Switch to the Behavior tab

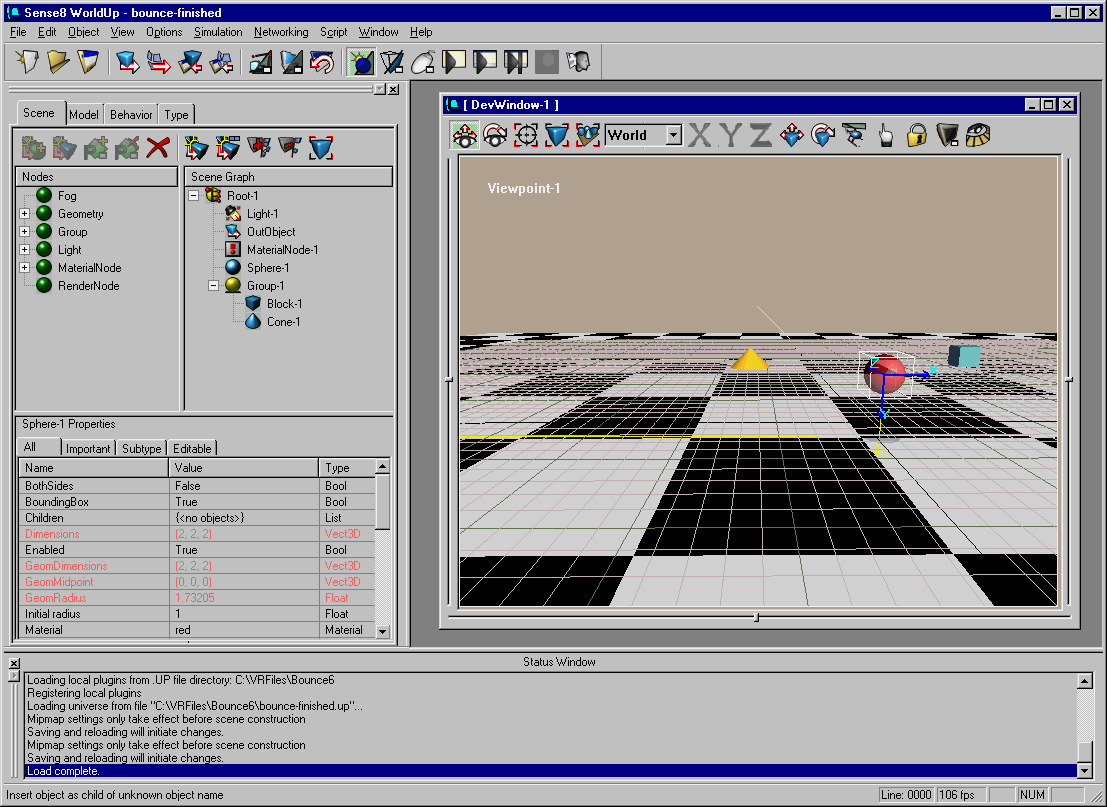(131, 114)
